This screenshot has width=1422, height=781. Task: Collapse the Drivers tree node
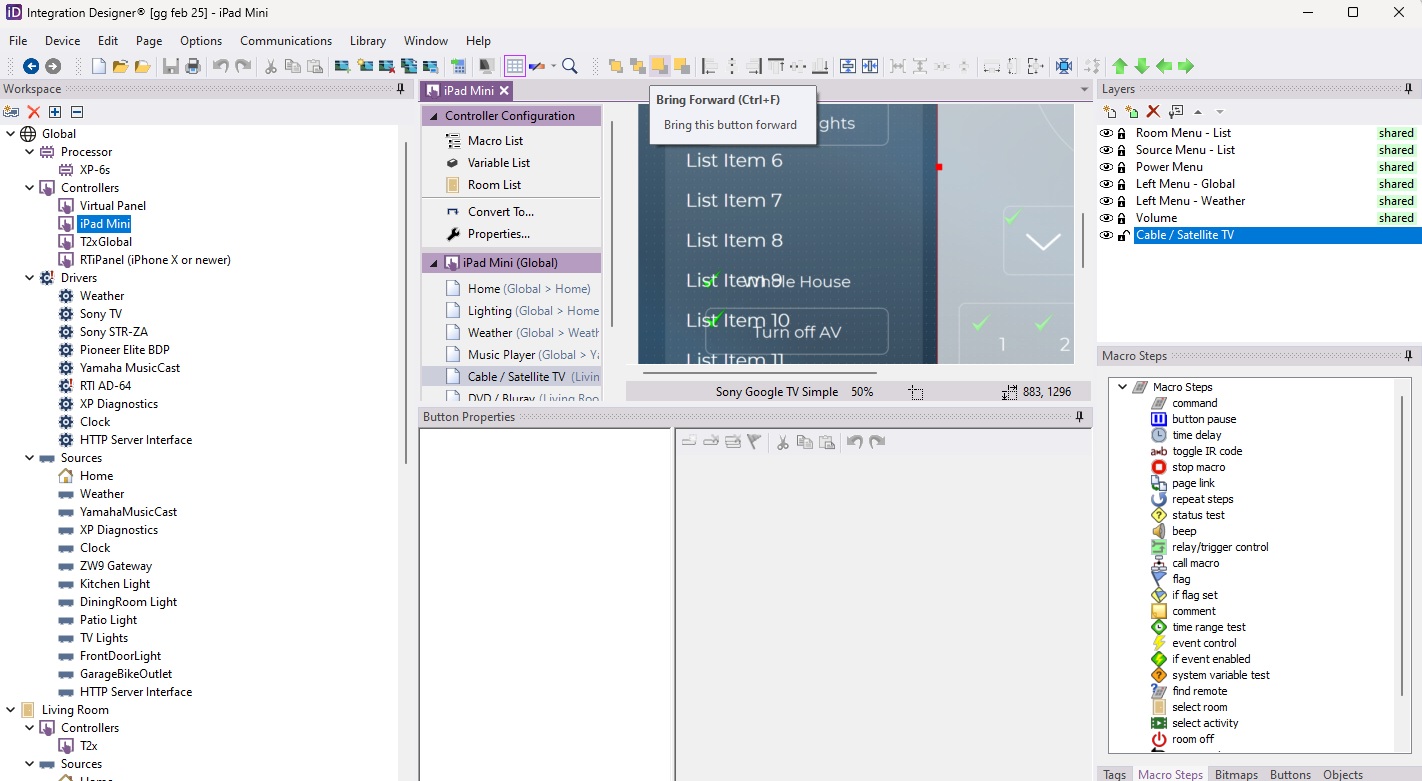[30, 278]
